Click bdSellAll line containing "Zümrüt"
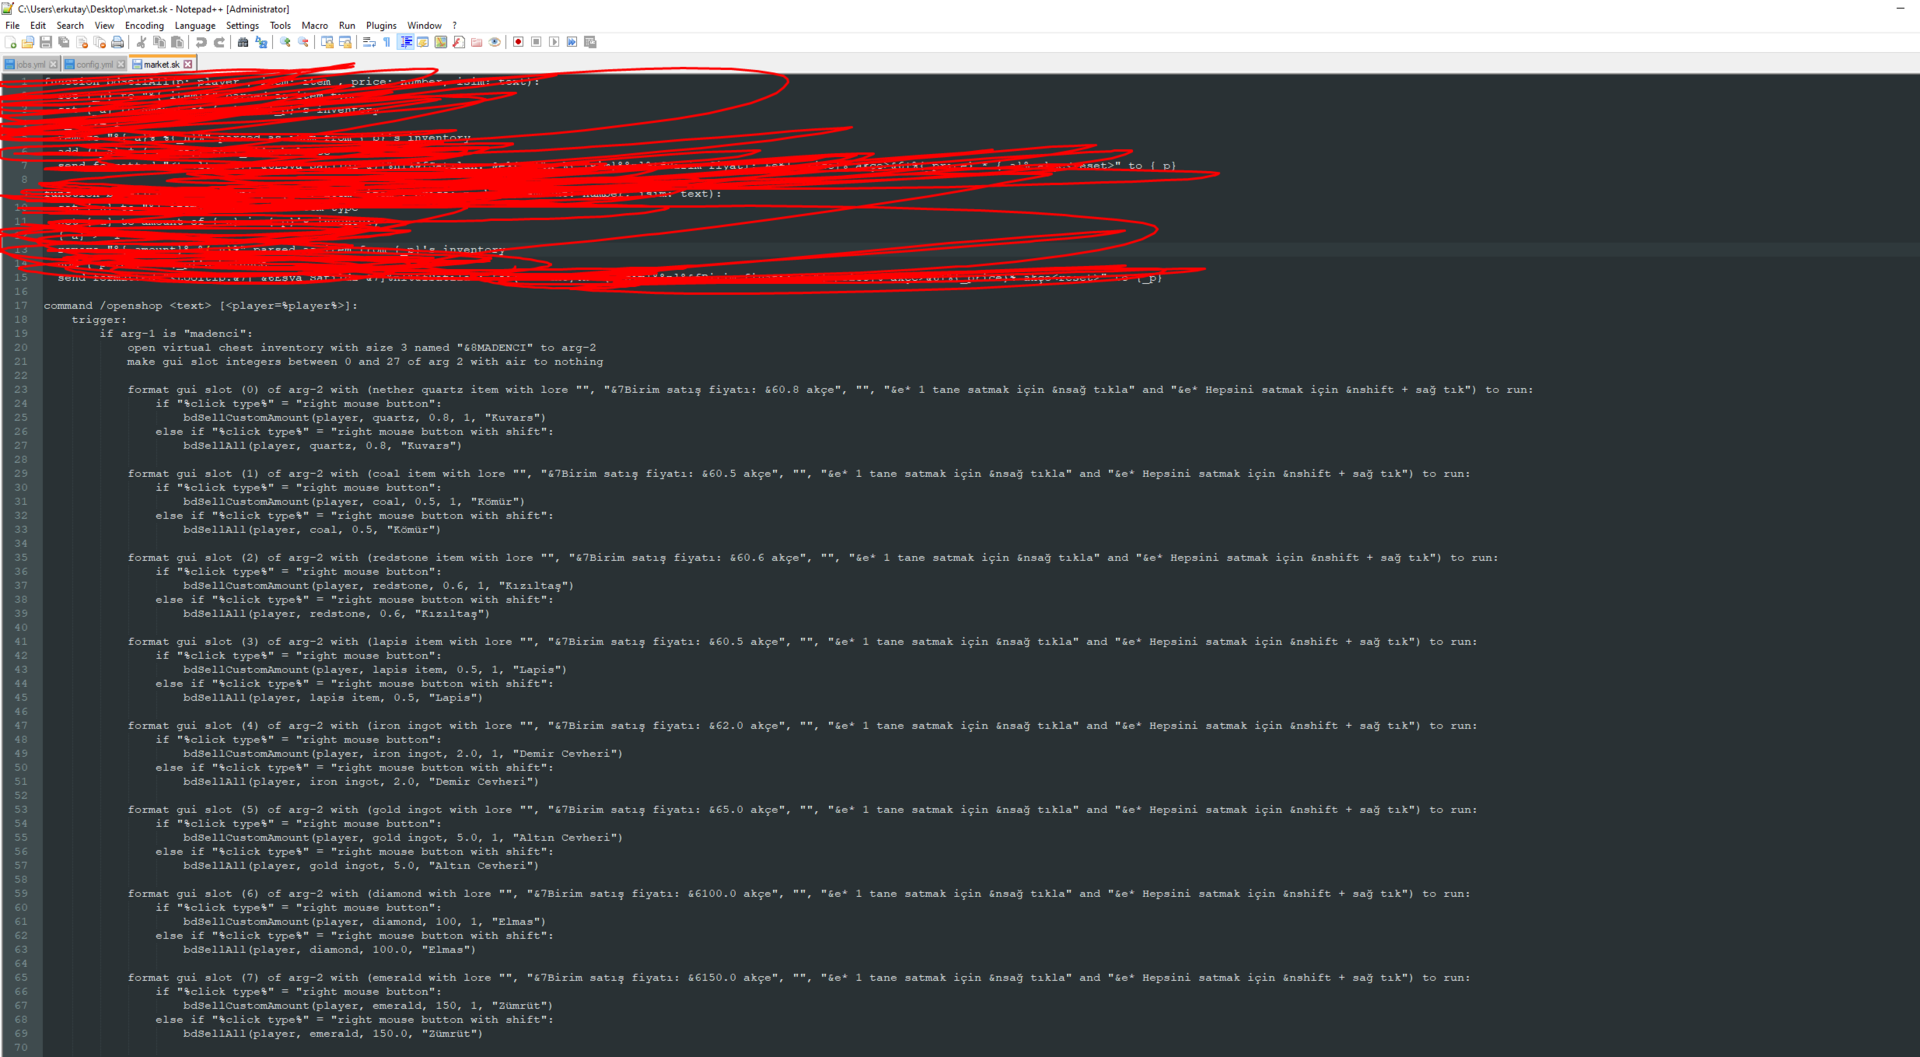The width and height of the screenshot is (1920, 1057). tap(333, 1034)
